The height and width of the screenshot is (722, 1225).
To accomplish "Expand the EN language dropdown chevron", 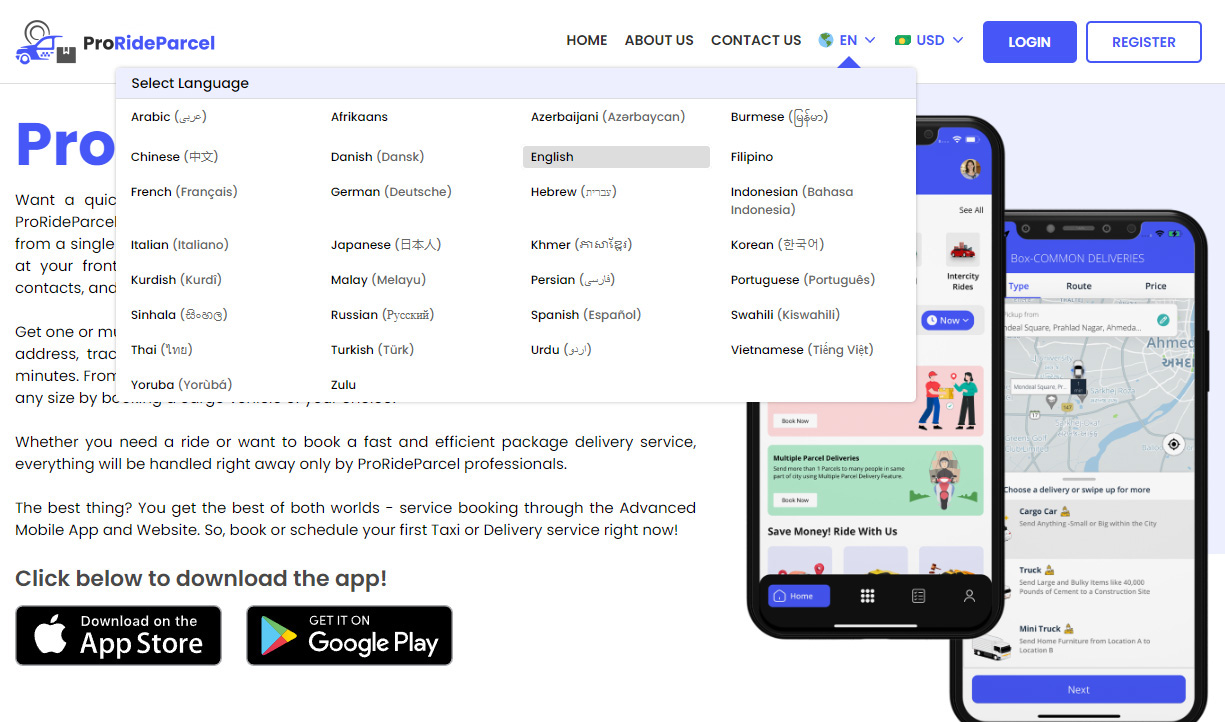I will pos(870,40).
